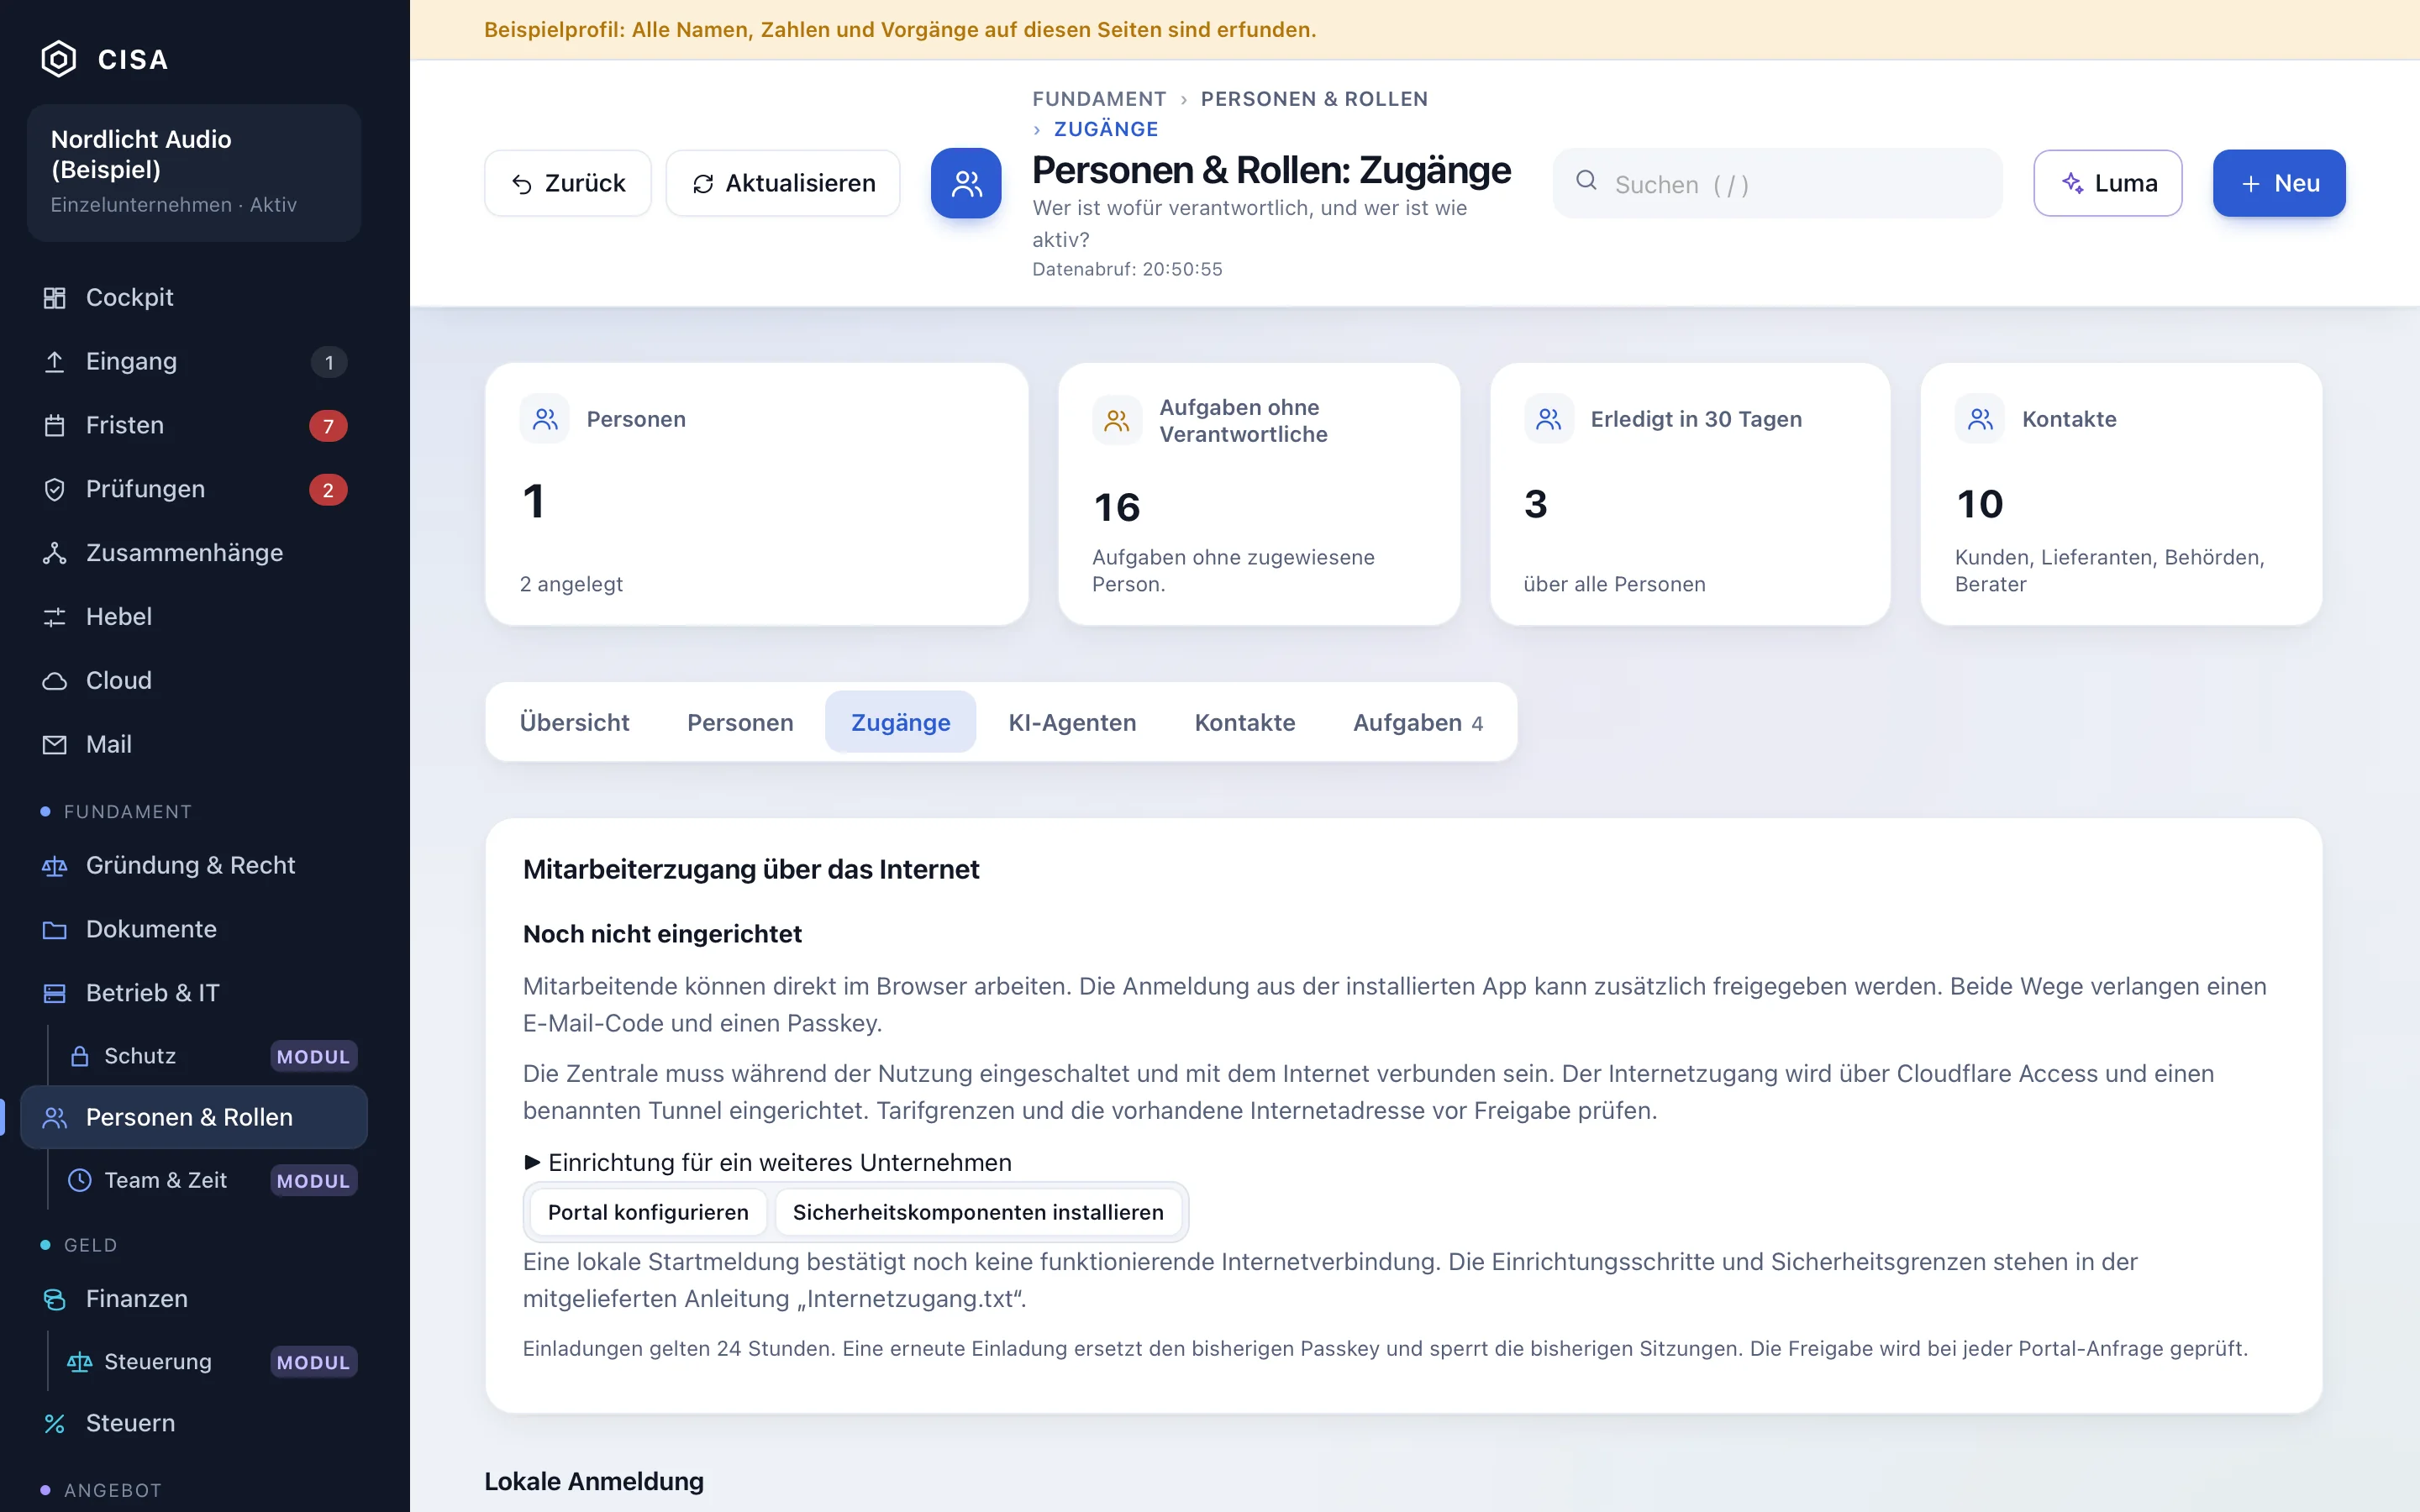This screenshot has width=2420, height=1512.
Task: Open the Kontakte tab
Action: (x=1244, y=722)
